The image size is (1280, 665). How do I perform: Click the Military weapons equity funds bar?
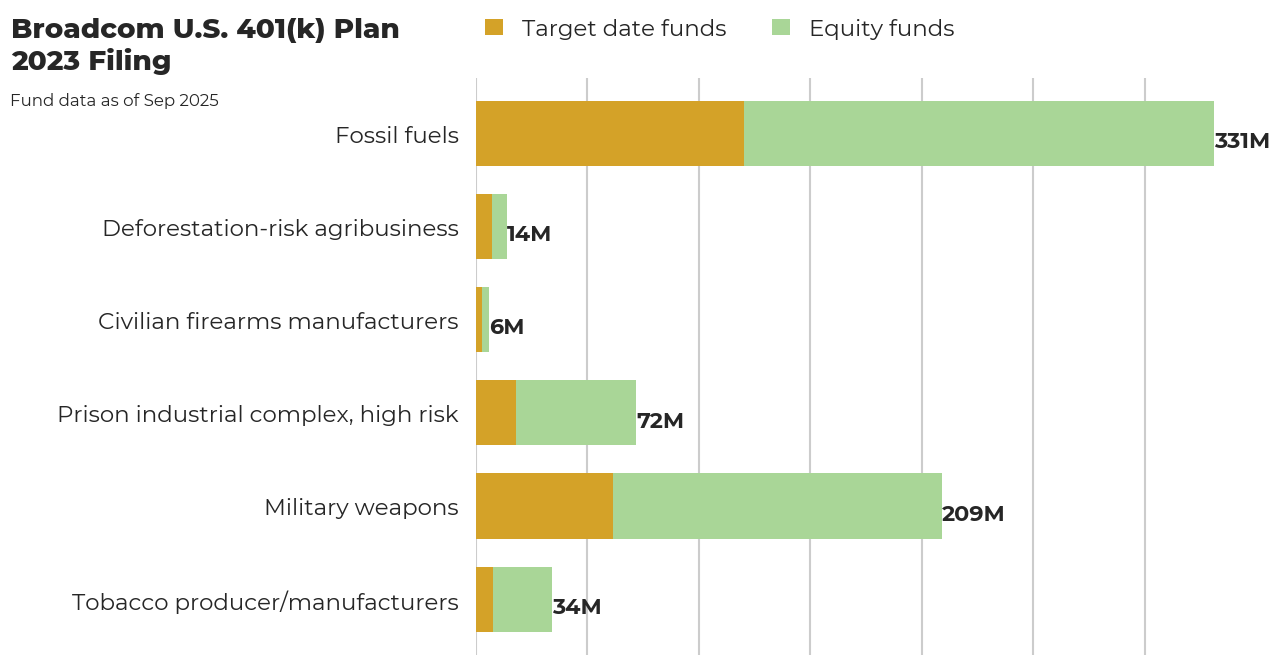777,506
